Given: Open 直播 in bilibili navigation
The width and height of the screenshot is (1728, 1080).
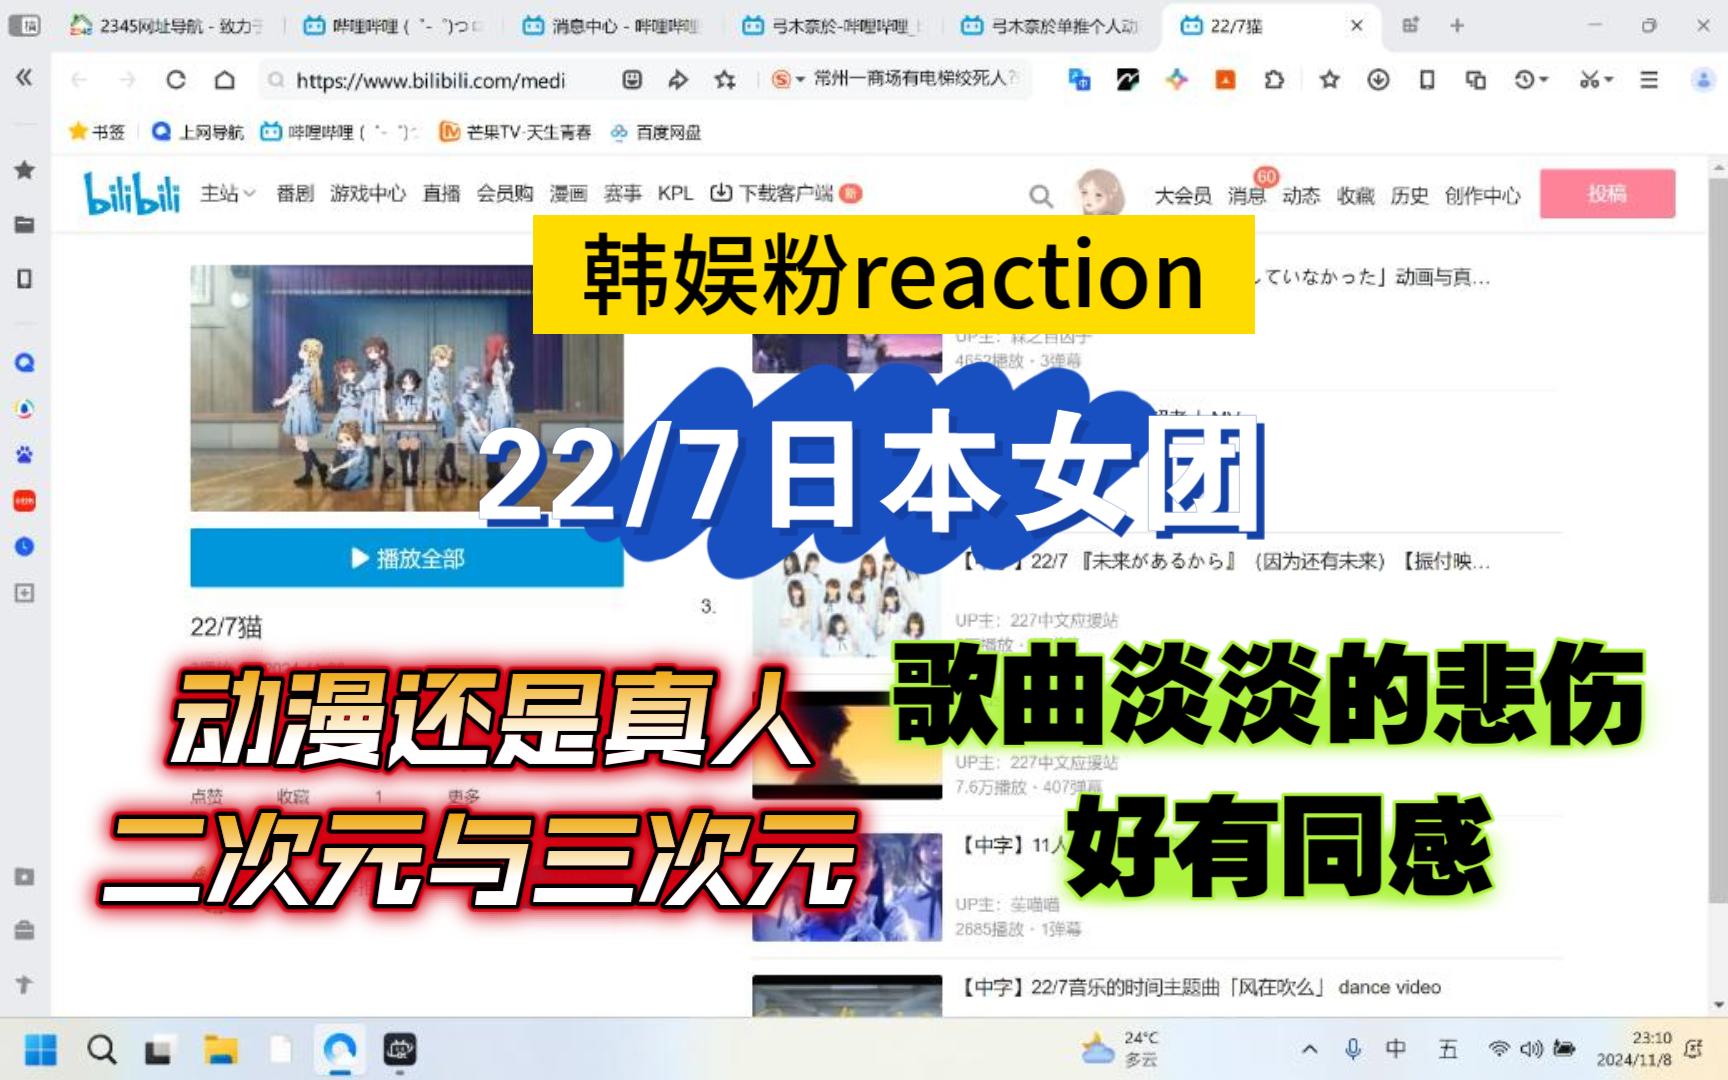Looking at the screenshot, I should point(441,193).
